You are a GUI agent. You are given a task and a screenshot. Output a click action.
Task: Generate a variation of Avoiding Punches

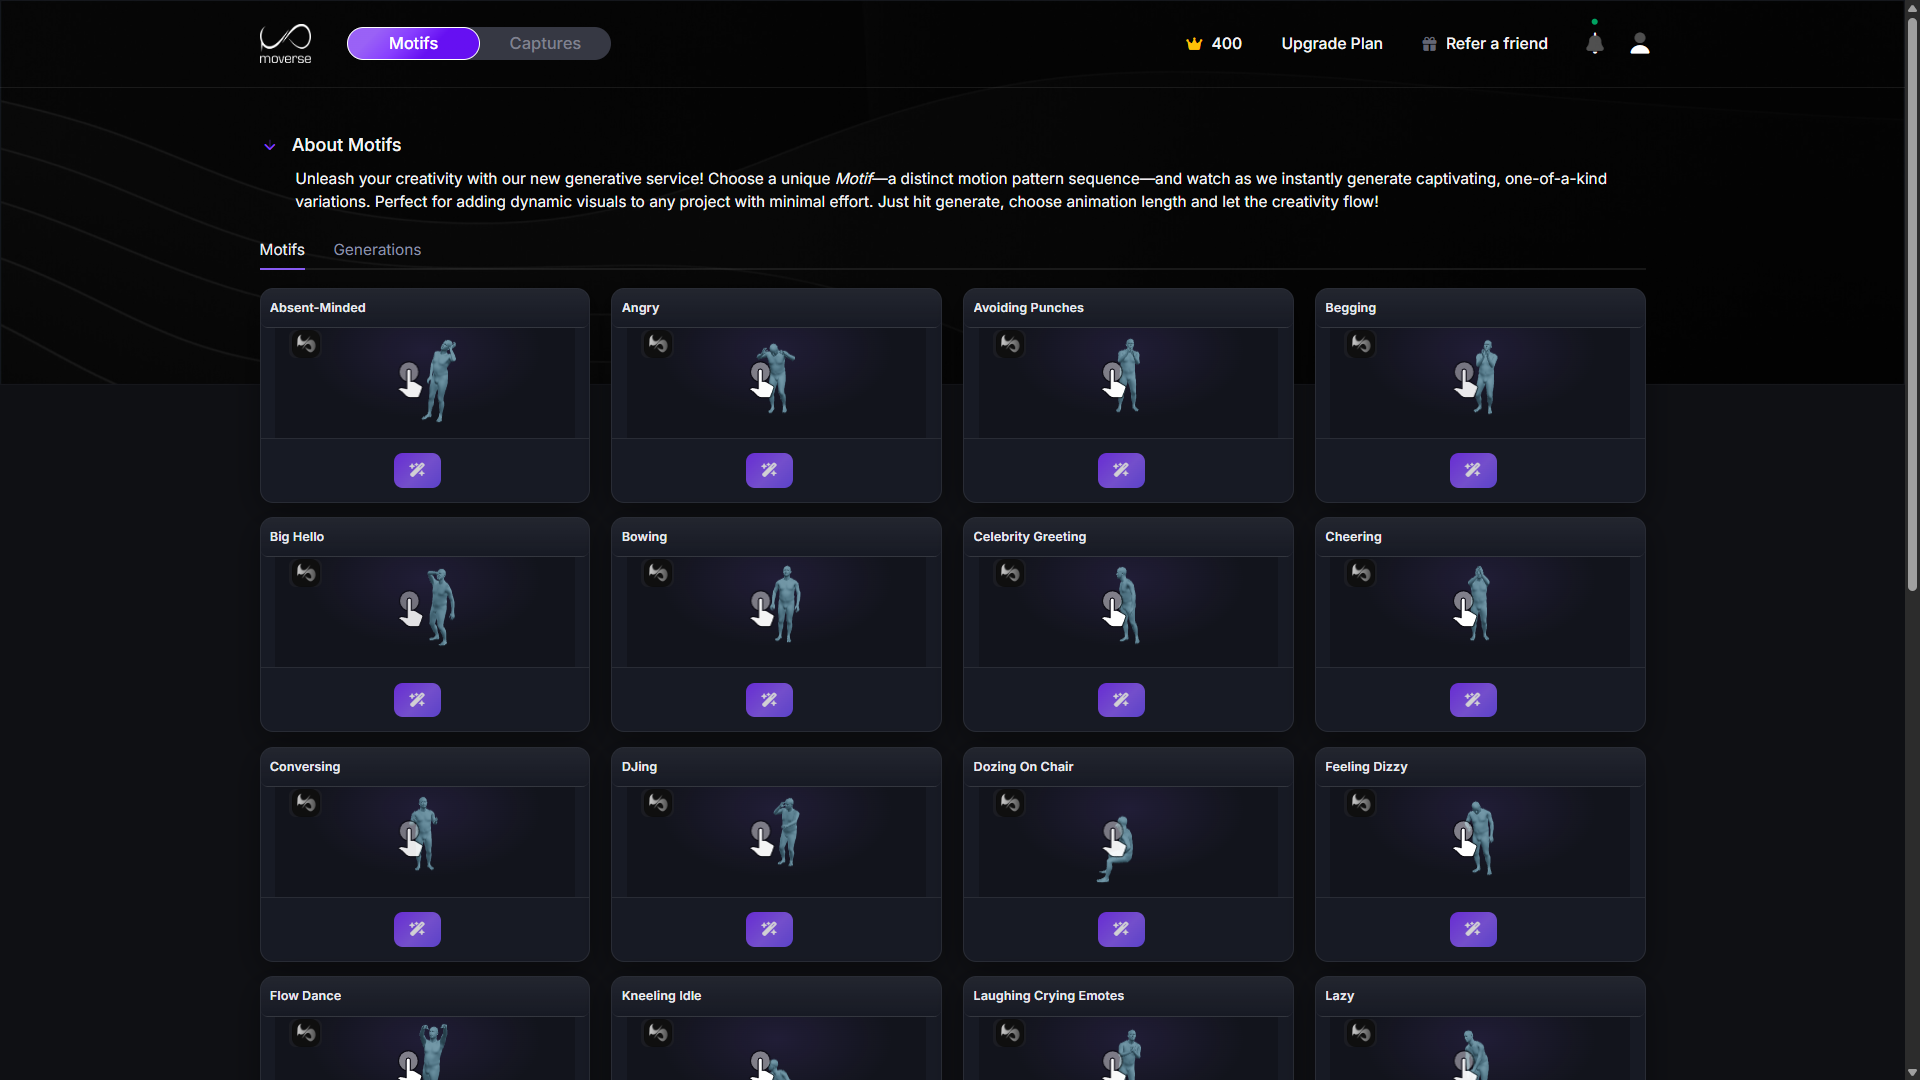[x=1121, y=470]
